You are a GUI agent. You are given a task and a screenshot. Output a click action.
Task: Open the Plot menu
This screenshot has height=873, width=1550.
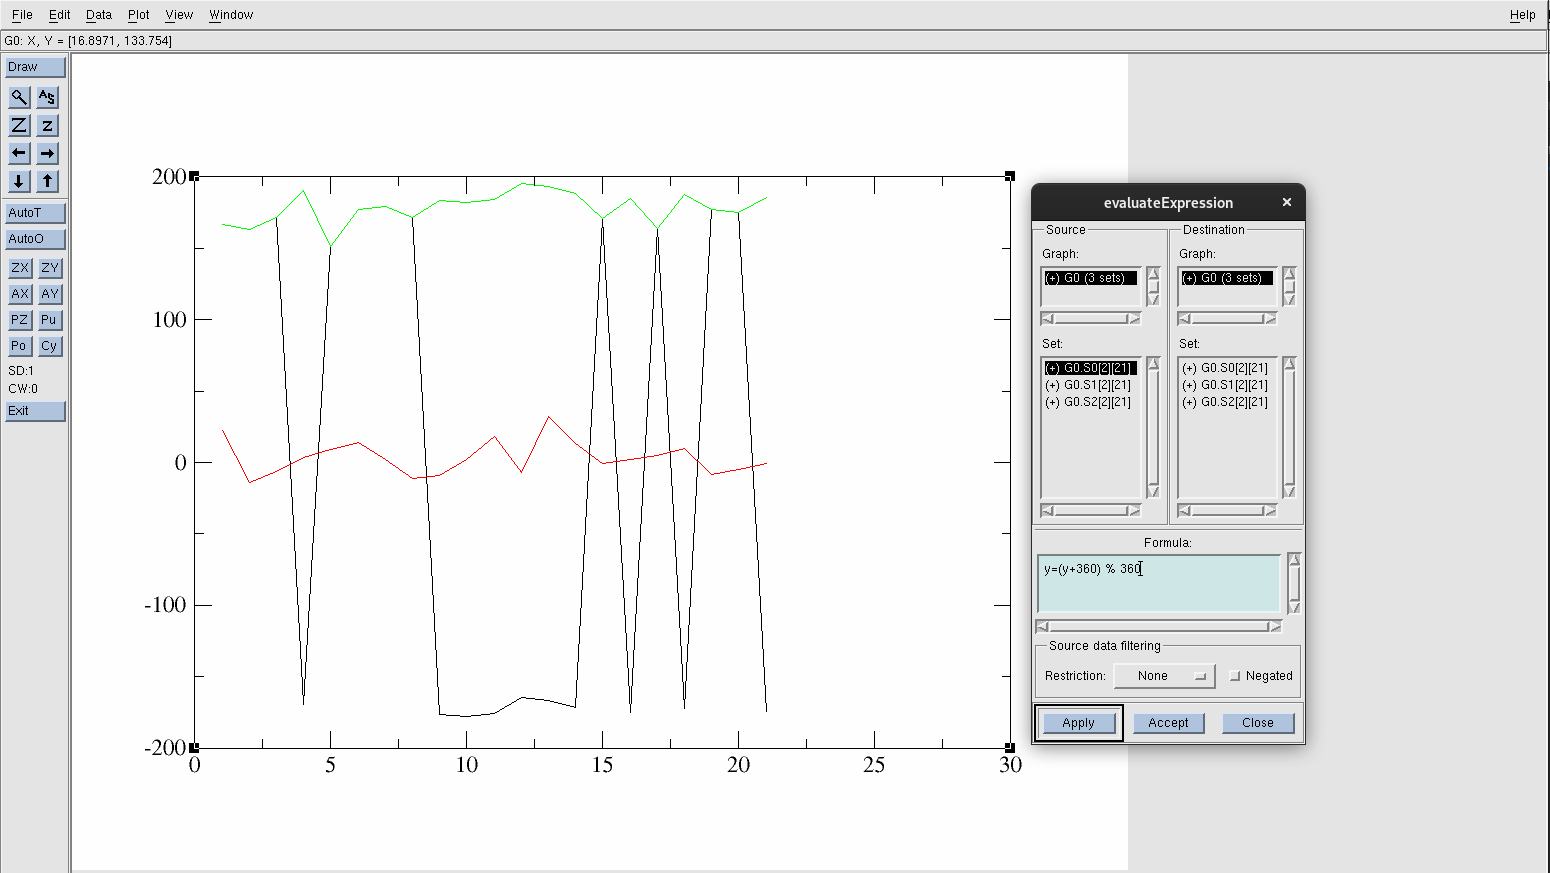point(138,15)
